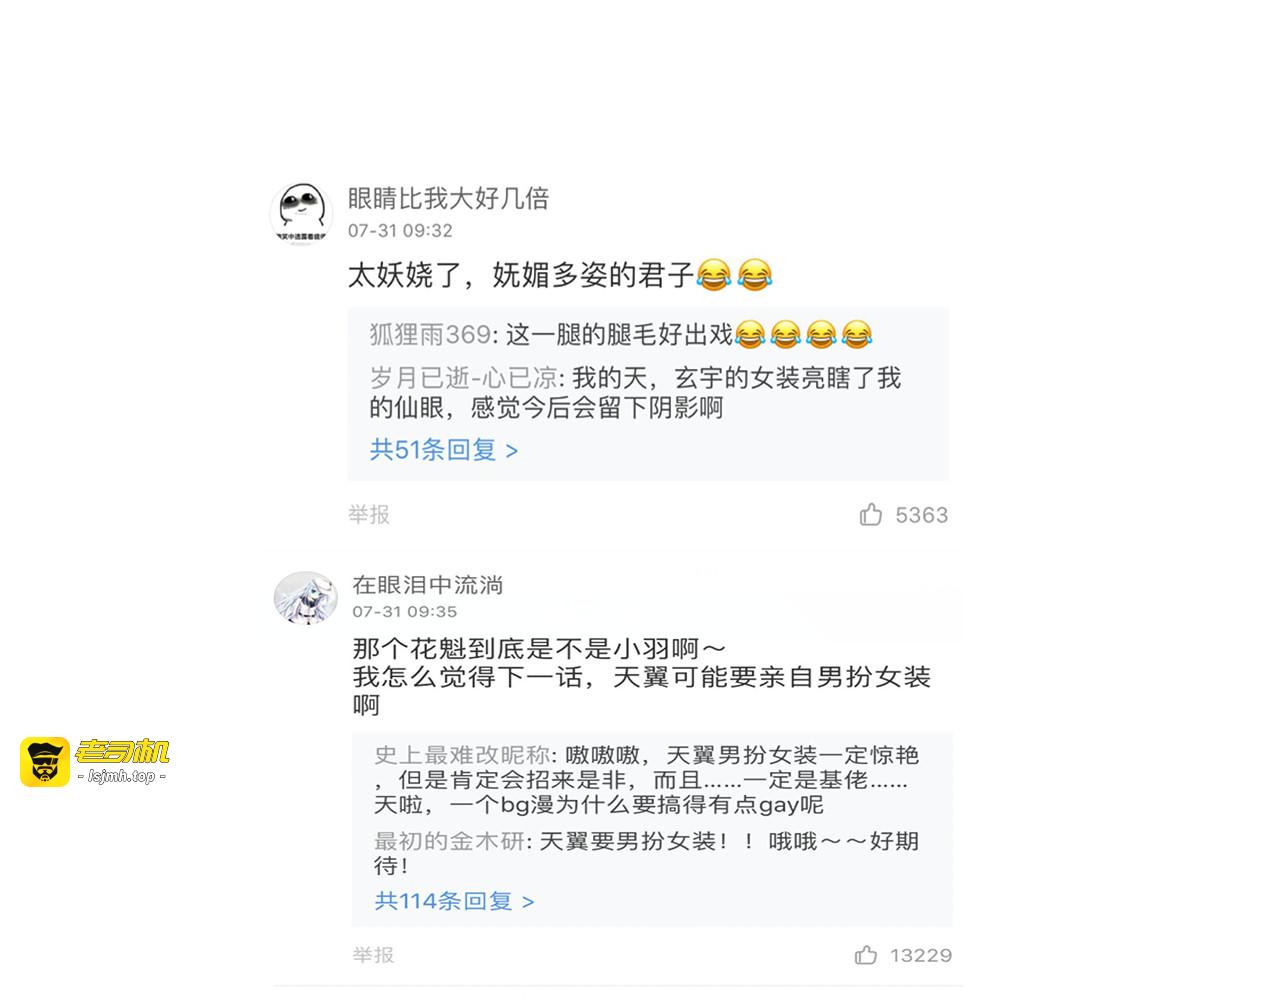
Task: Open username 眼睛比我大好几倍 profile
Action: pyautogui.click(x=448, y=198)
